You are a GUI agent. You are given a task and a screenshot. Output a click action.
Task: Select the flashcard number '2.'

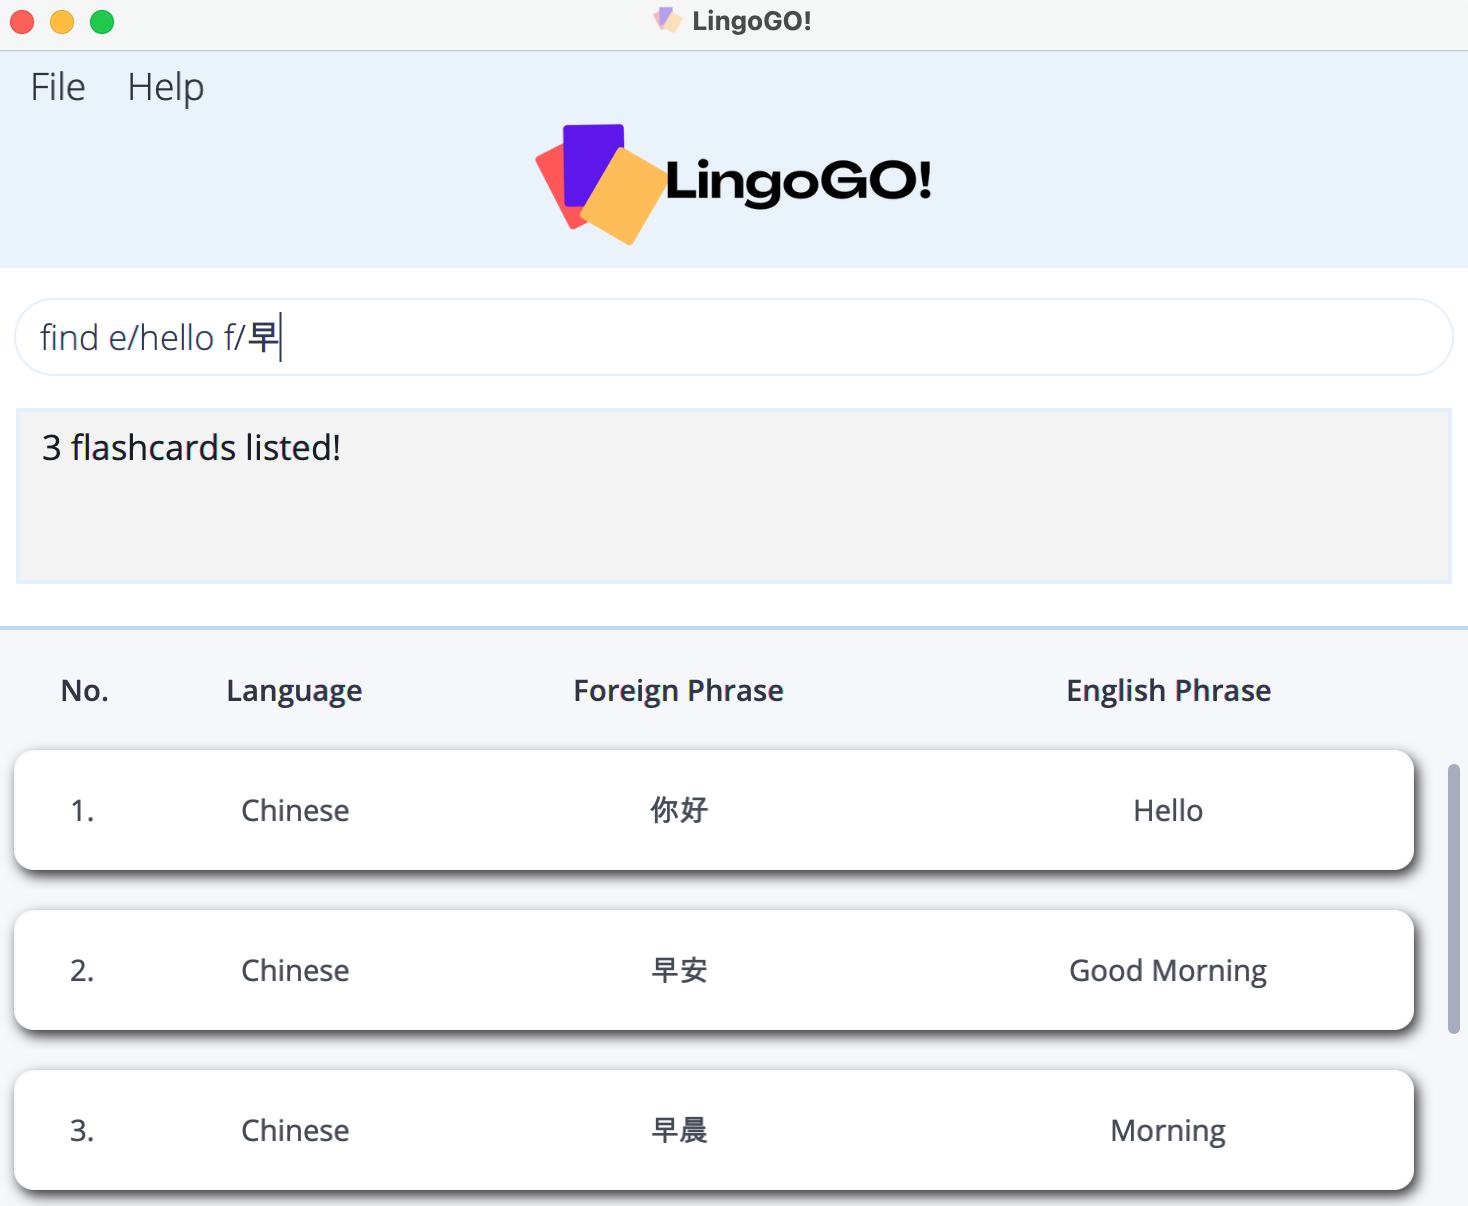(x=82, y=971)
